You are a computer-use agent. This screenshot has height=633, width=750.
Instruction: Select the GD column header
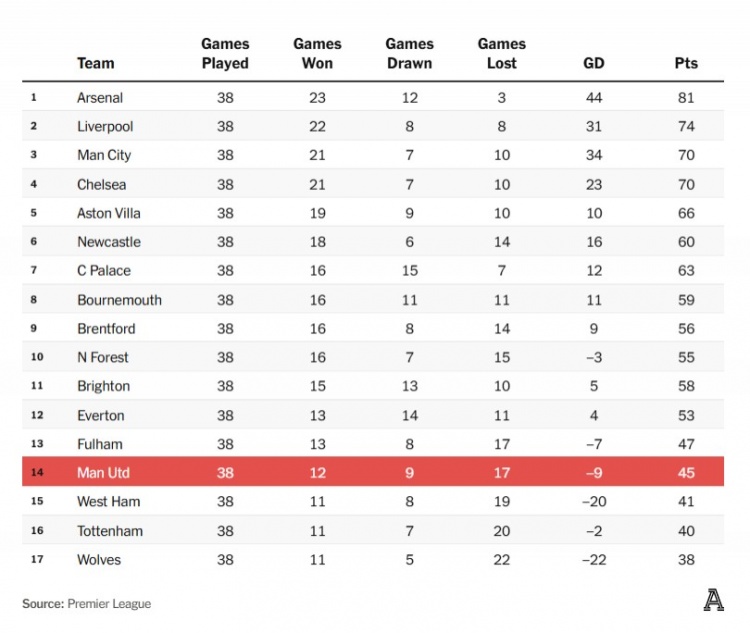(x=594, y=63)
